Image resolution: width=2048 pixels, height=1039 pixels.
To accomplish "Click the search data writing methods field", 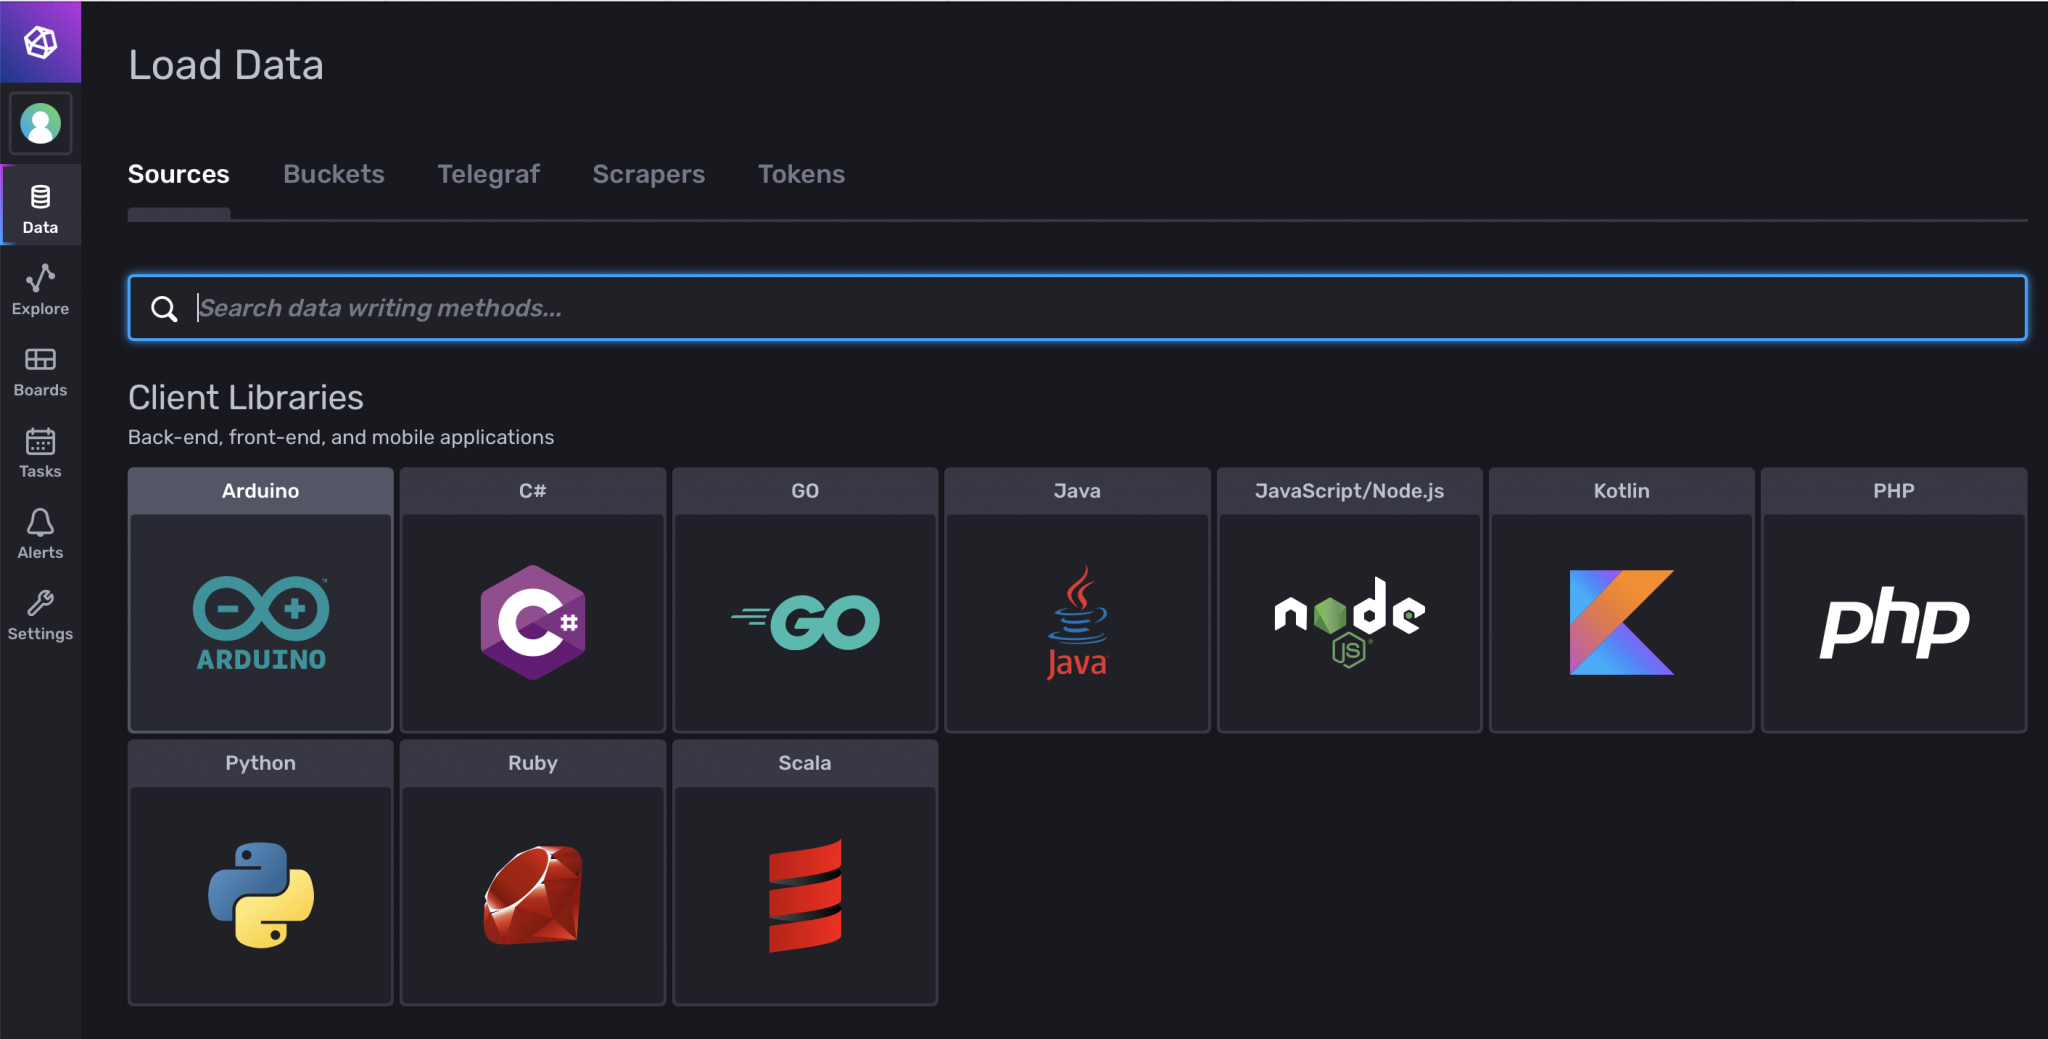I will [x=1076, y=308].
